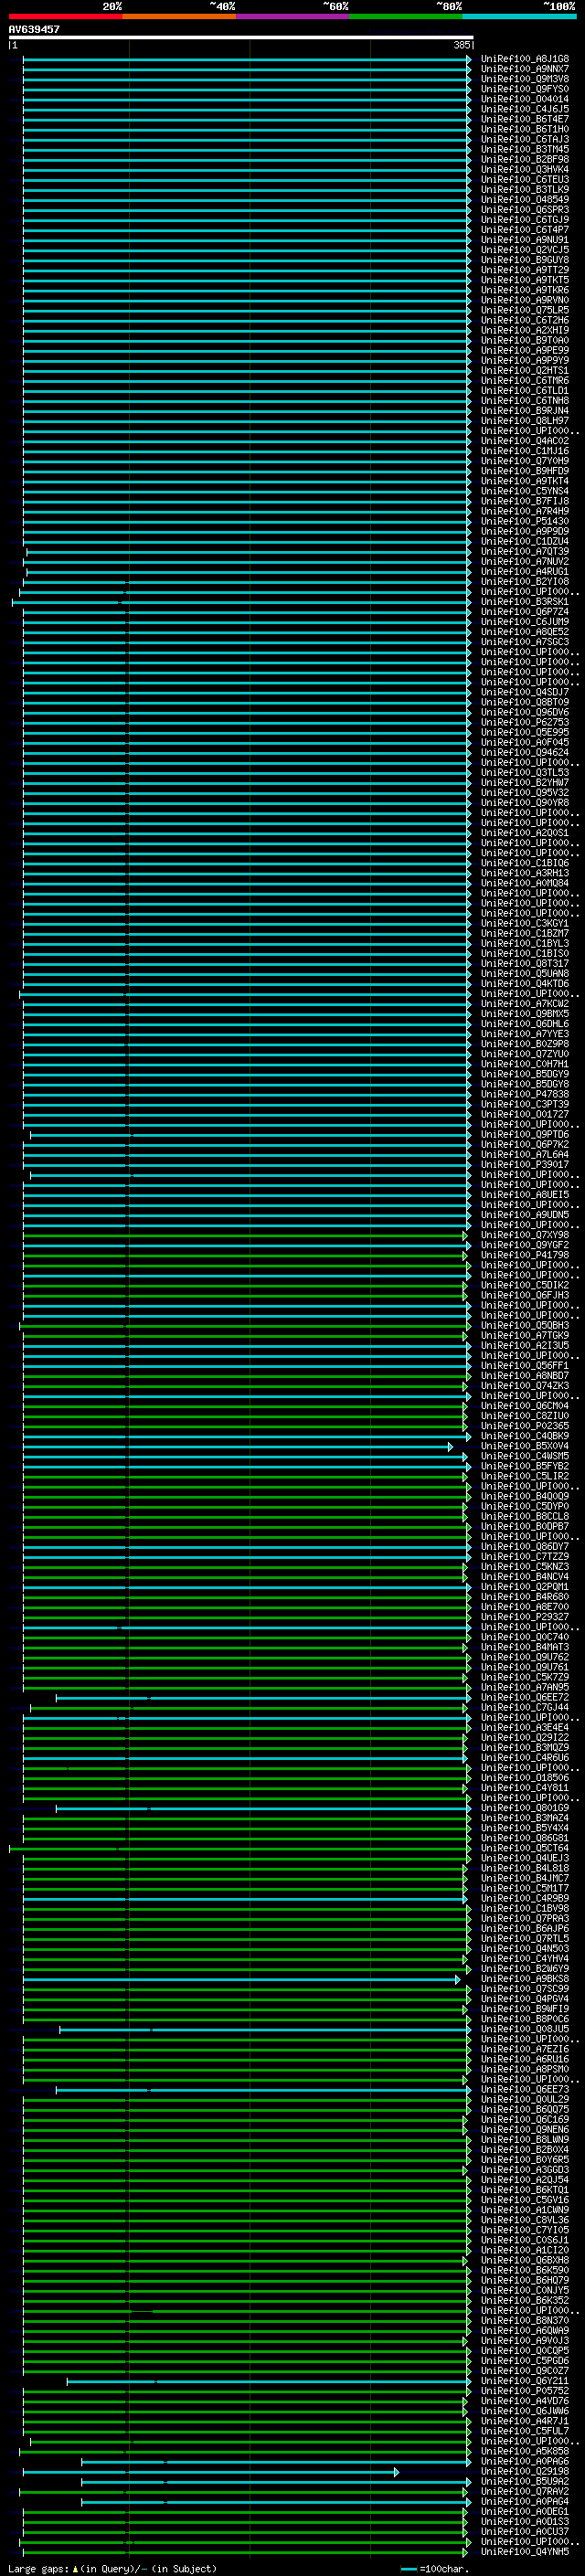The width and height of the screenshot is (585, 2576).
Task: Click the query name AV639457
Action: point(34,29)
